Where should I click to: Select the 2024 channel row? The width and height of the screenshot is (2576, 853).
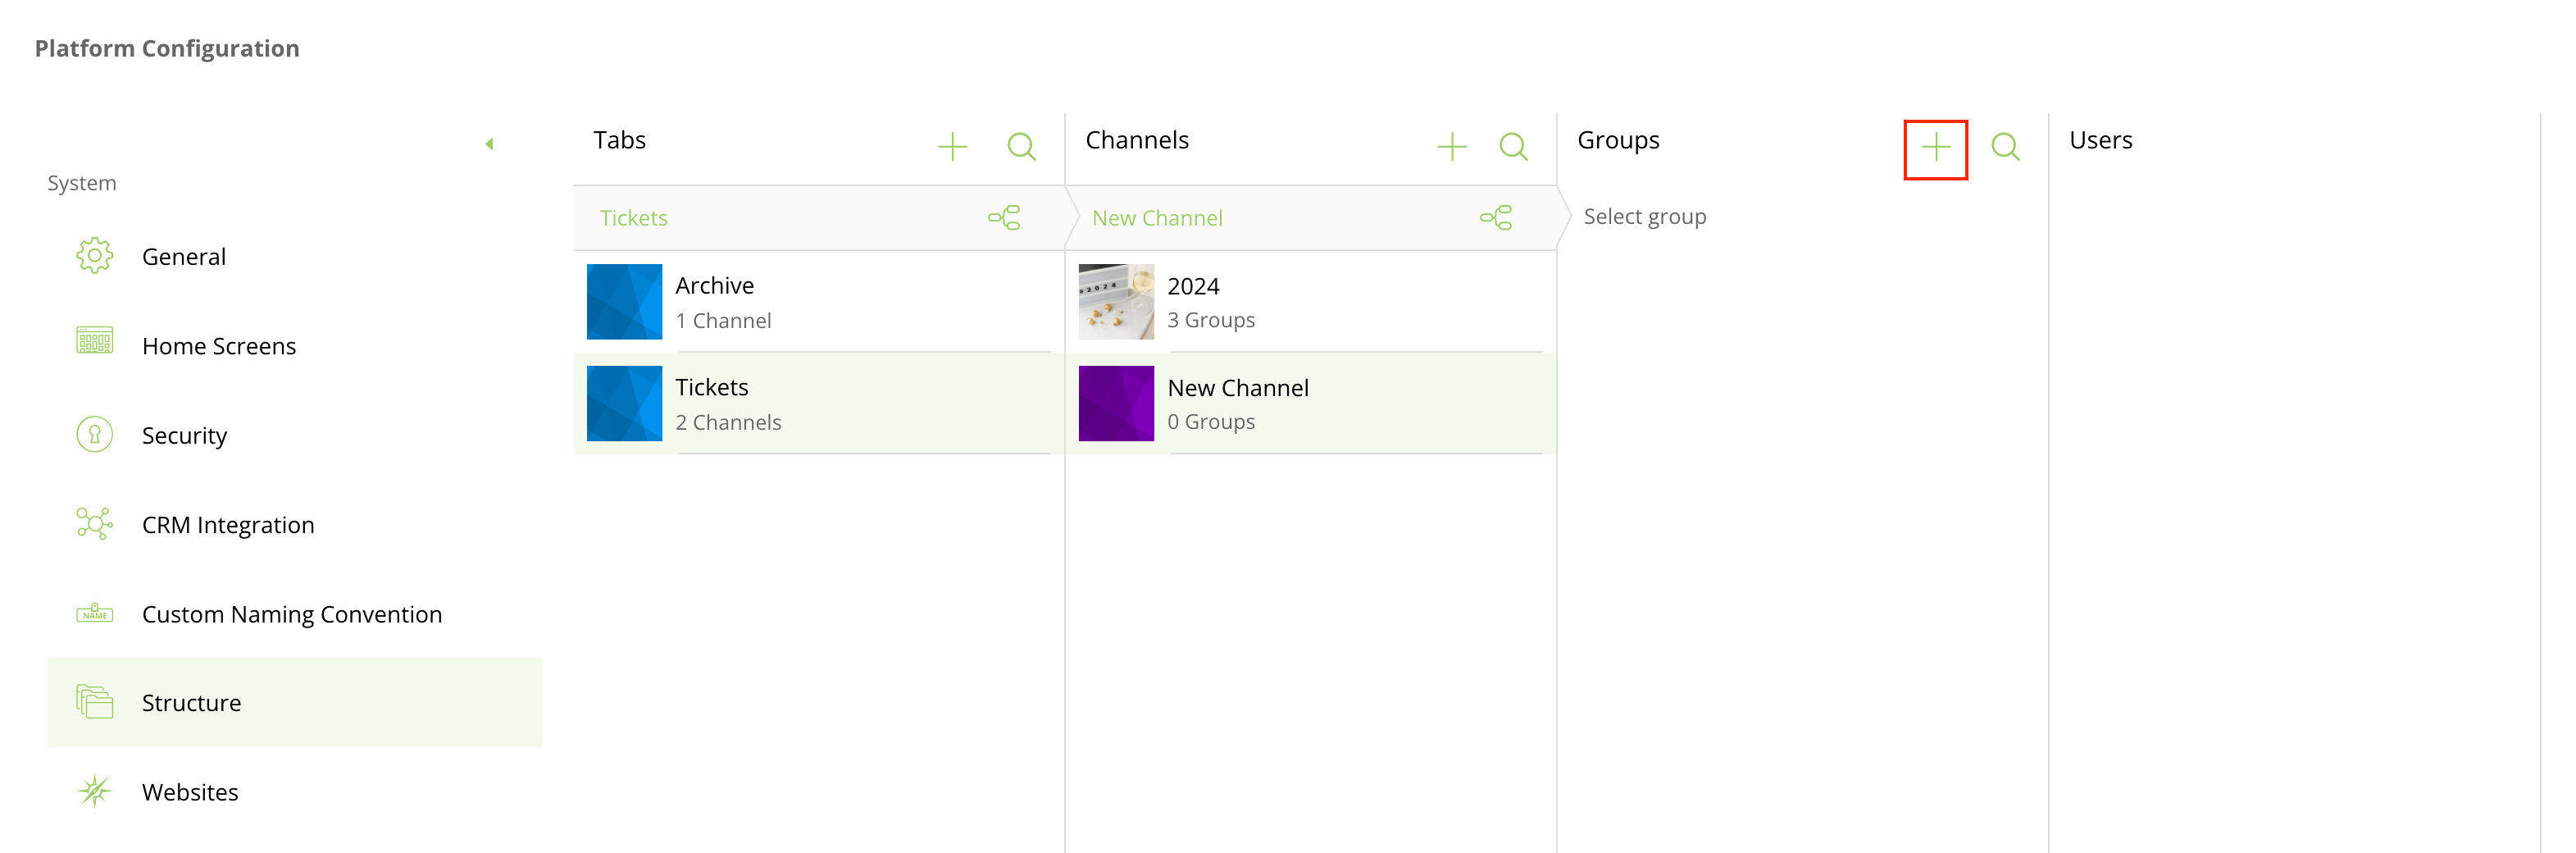1310,302
